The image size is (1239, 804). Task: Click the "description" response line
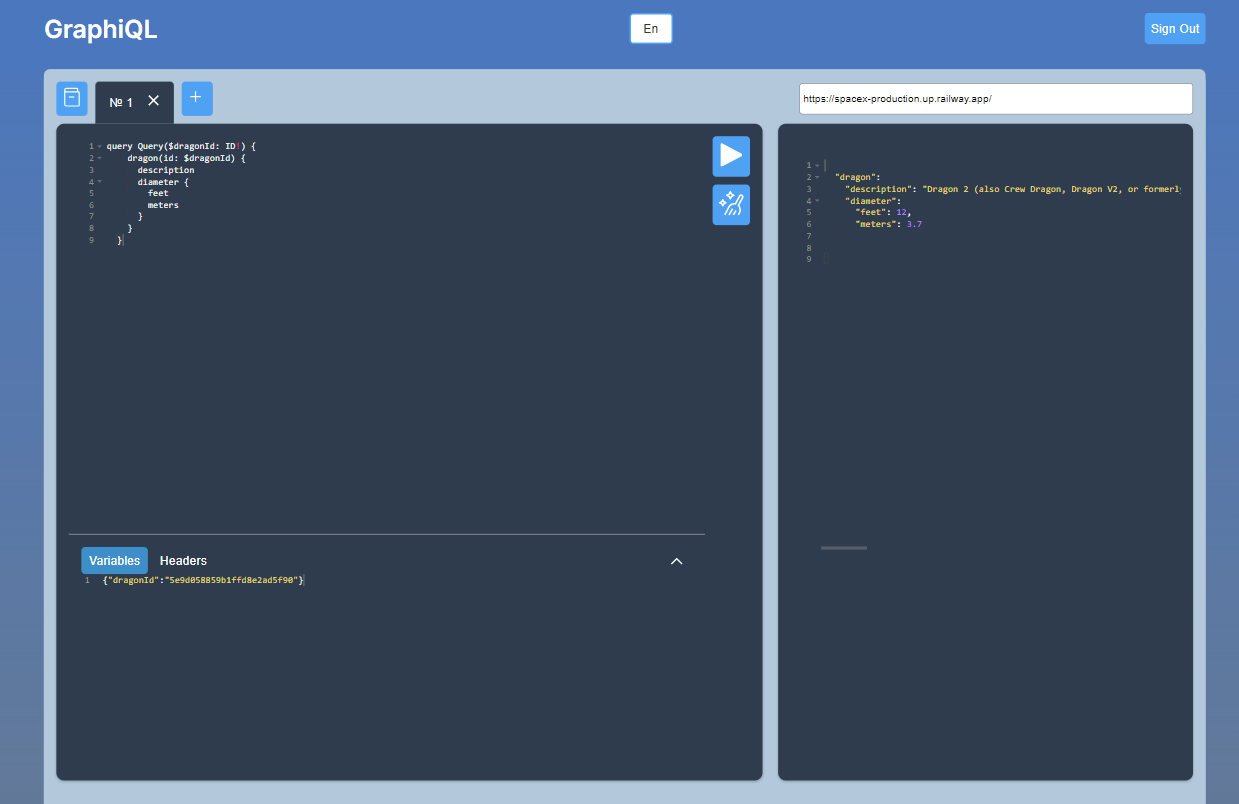1012,189
